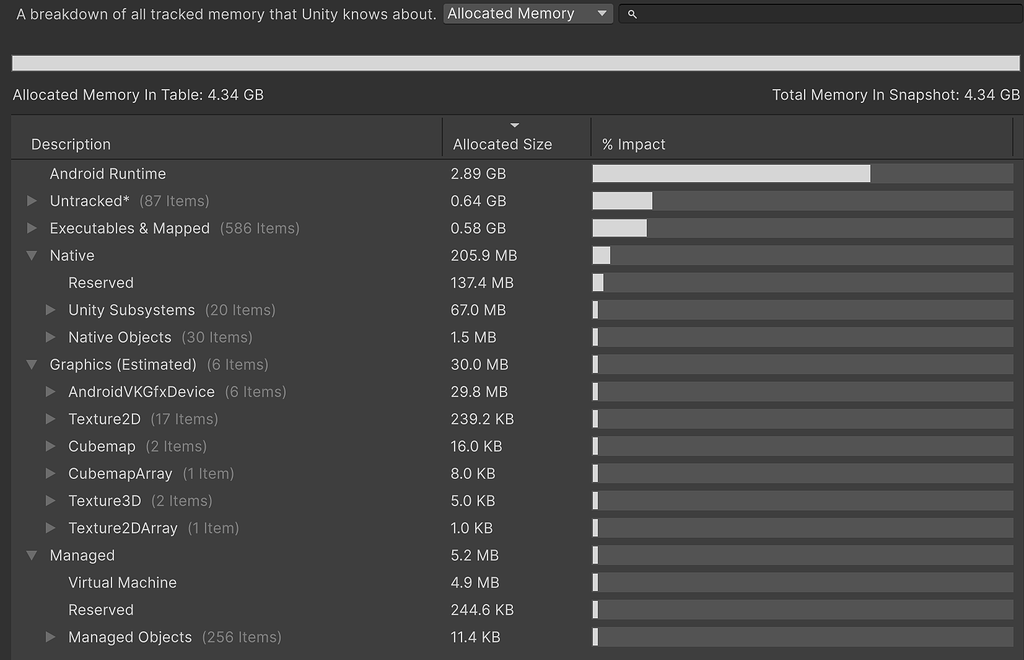Expand the Untracked node
This screenshot has width=1024, height=660.
point(31,200)
